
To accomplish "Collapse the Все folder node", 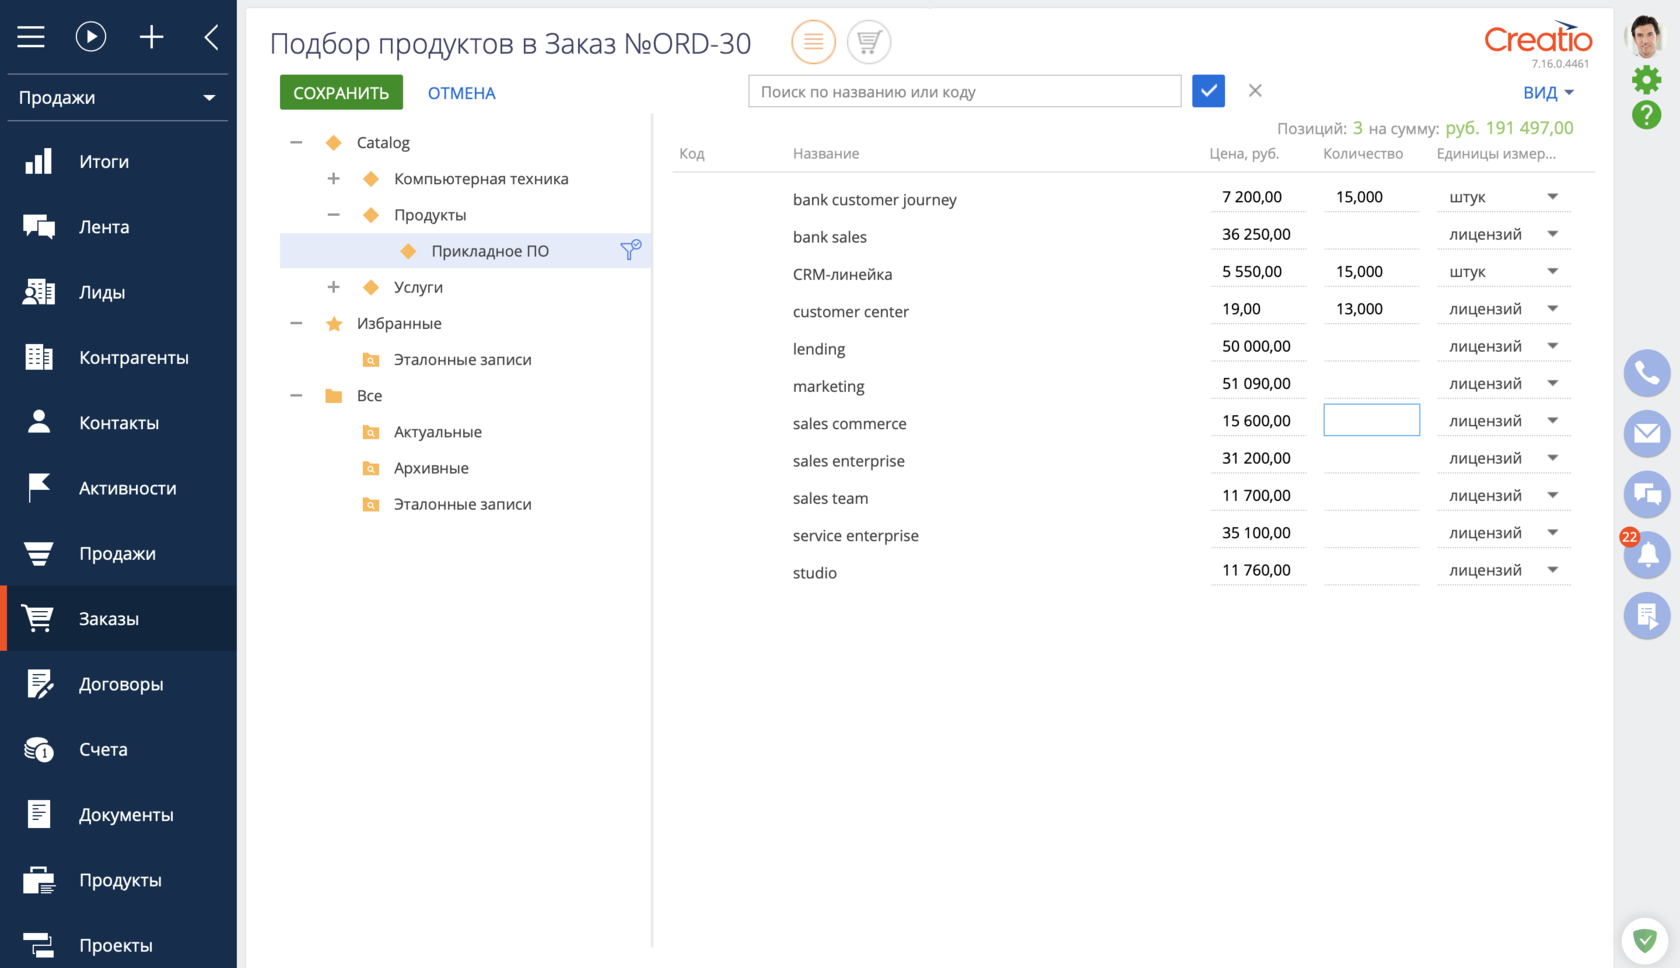I will pos(296,395).
